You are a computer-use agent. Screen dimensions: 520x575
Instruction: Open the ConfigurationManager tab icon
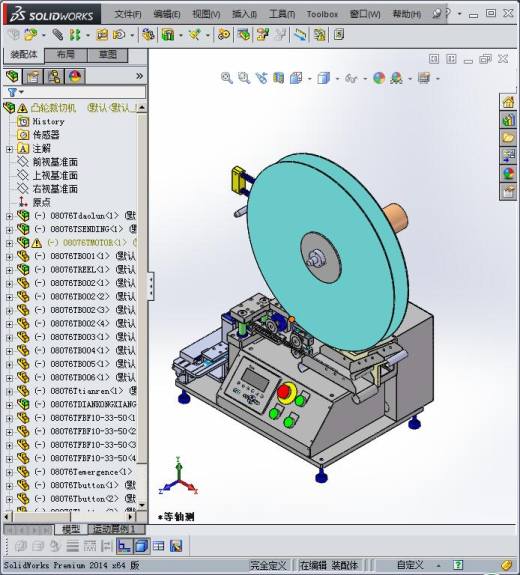coord(54,76)
